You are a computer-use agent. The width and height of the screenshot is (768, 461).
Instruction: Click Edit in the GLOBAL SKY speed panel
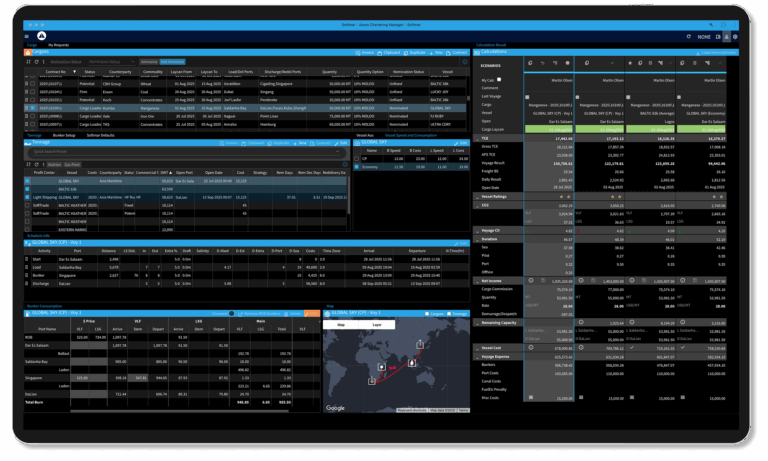[x=460, y=143]
